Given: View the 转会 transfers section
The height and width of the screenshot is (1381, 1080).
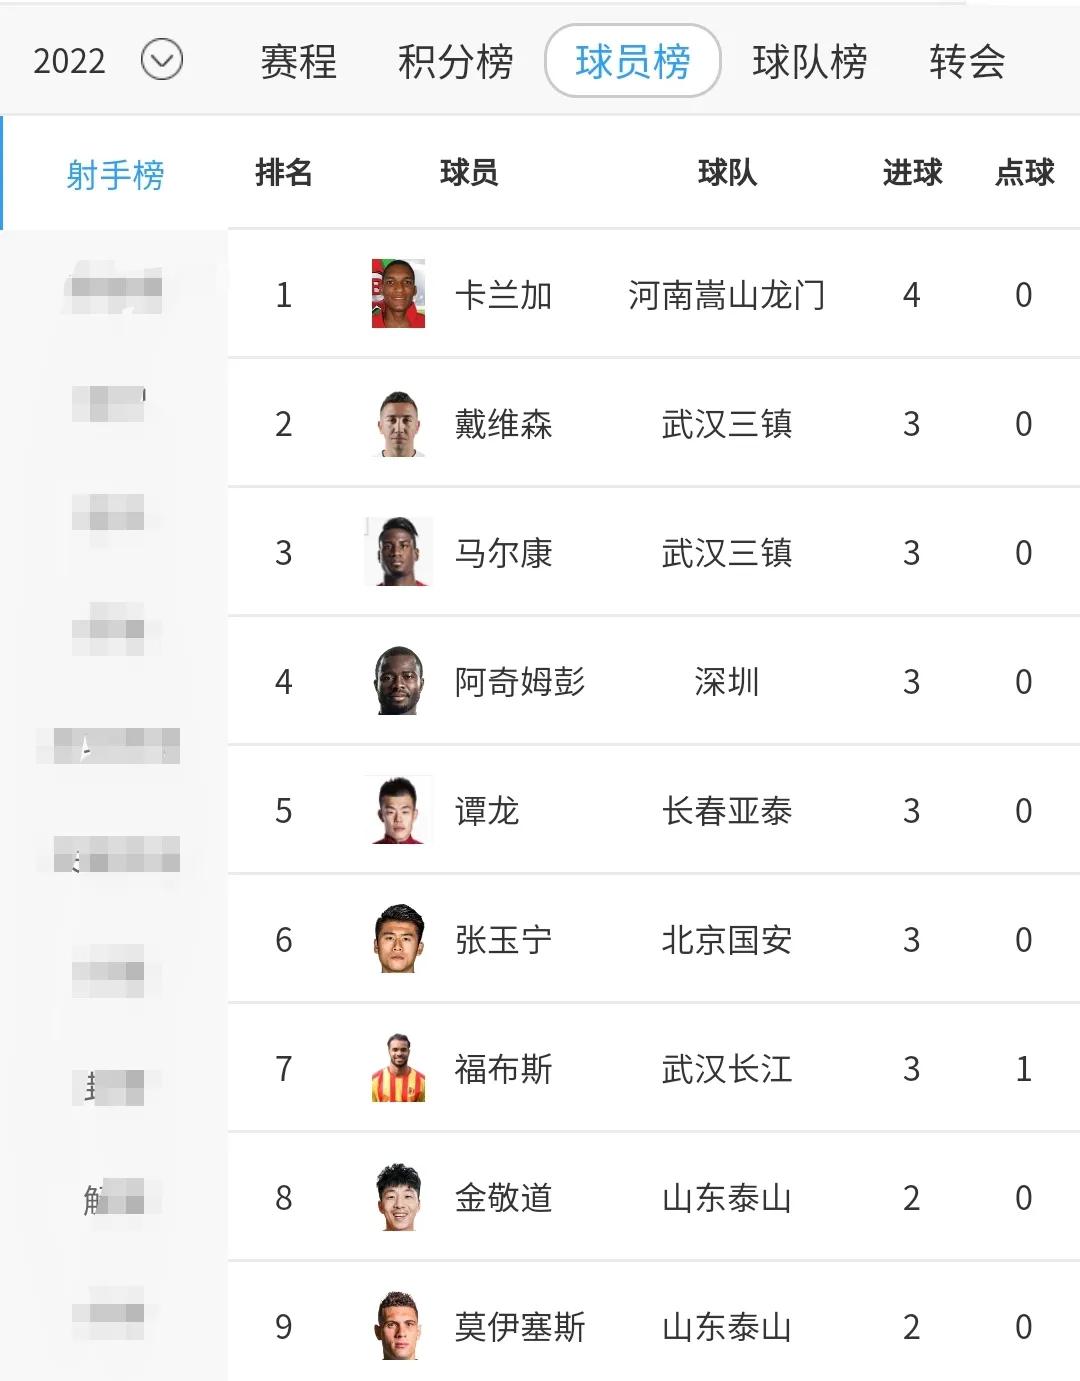Looking at the screenshot, I should (x=965, y=60).
